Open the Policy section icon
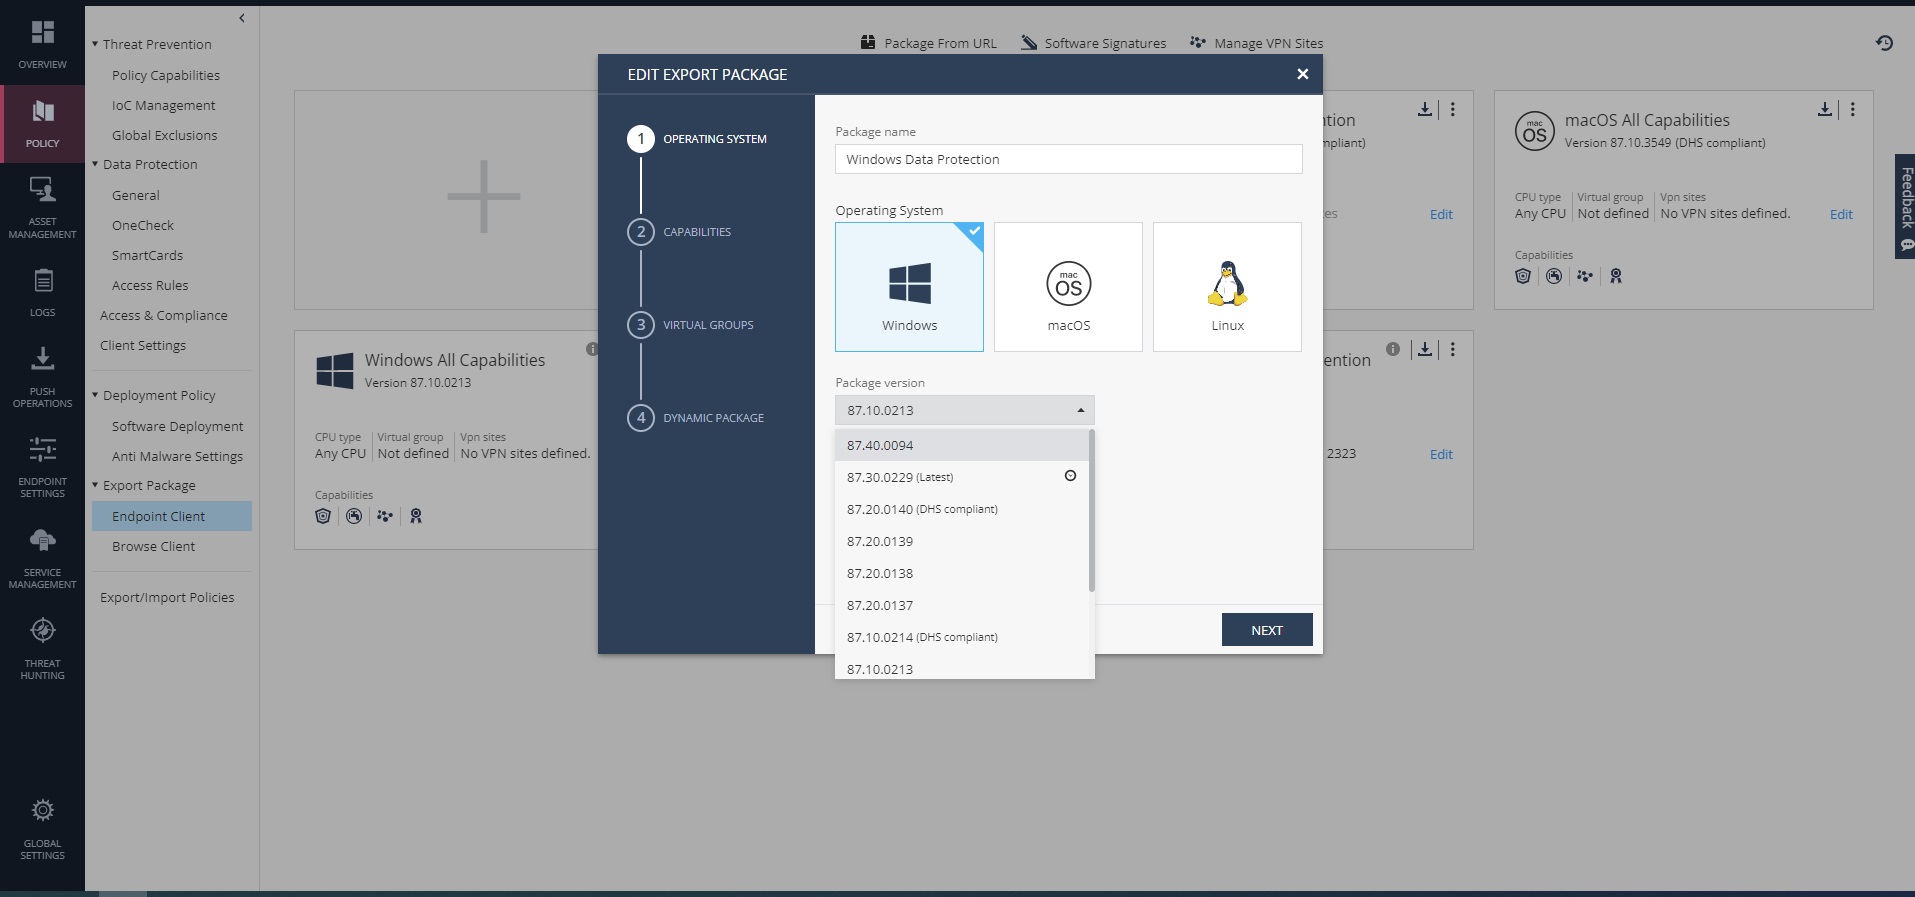Screen dimensions: 1915x897 (42, 111)
